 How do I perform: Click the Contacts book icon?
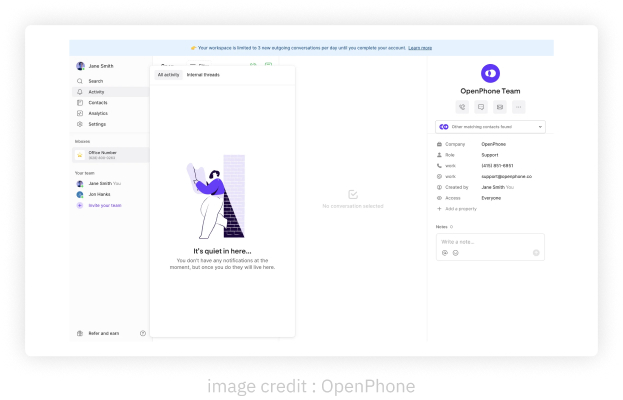pos(80,102)
